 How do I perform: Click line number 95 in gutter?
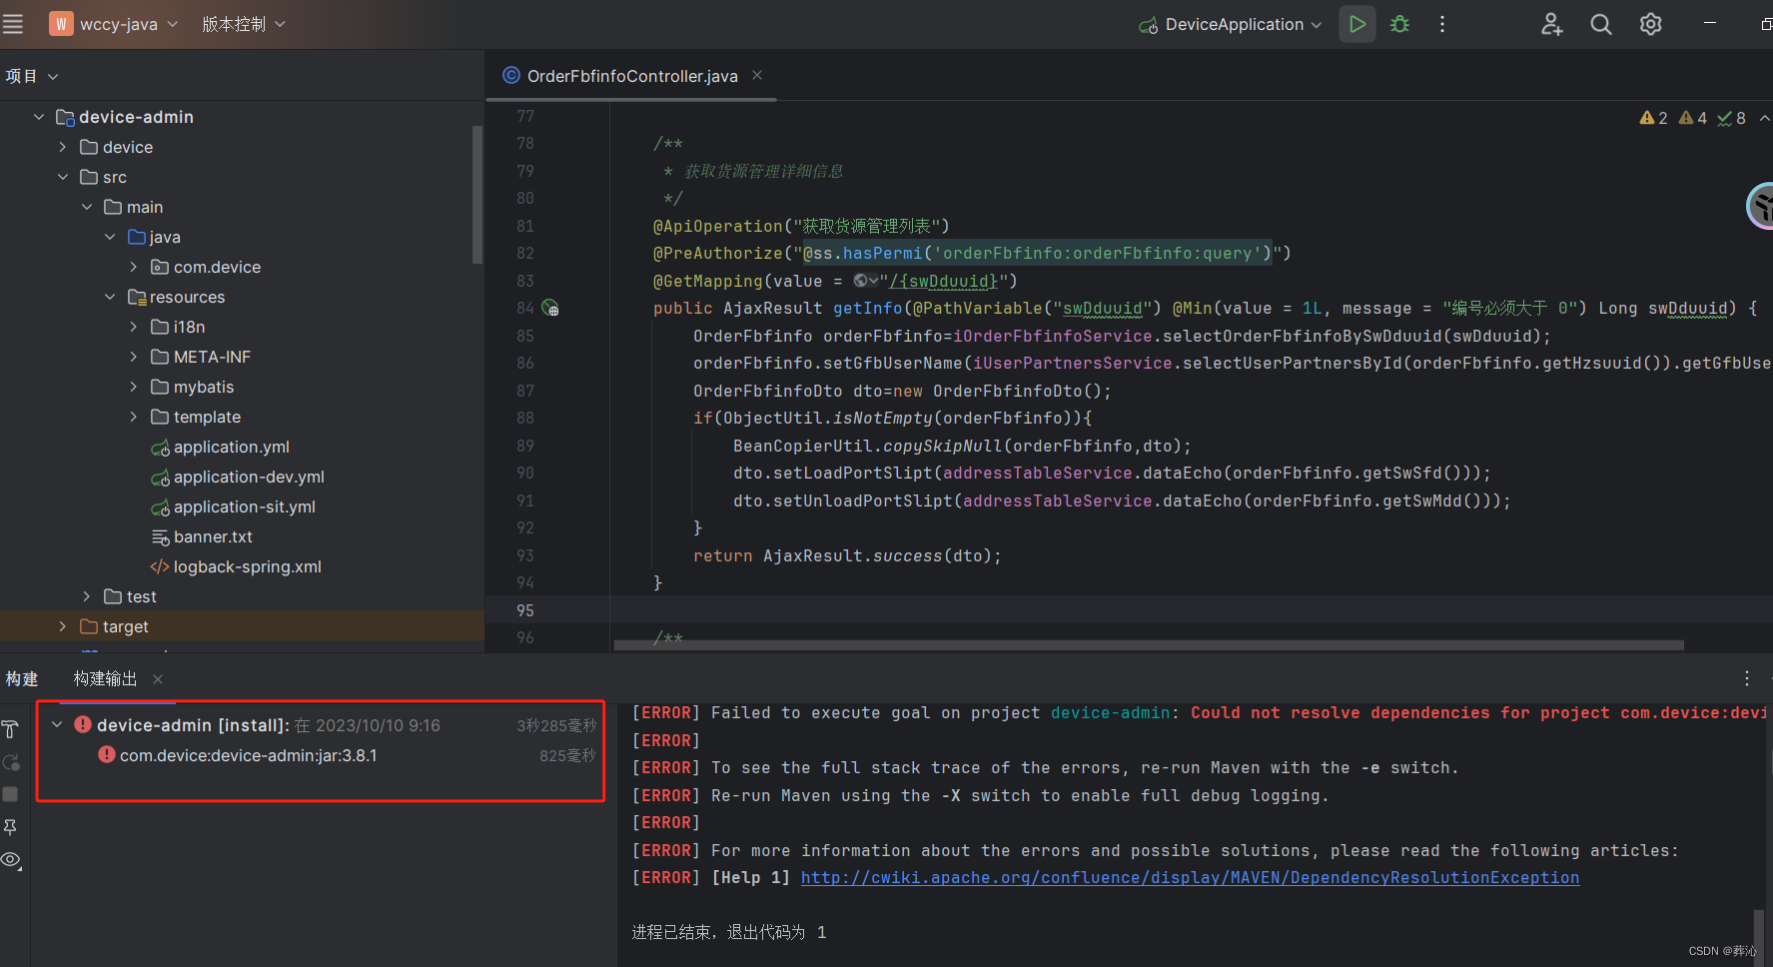click(525, 610)
